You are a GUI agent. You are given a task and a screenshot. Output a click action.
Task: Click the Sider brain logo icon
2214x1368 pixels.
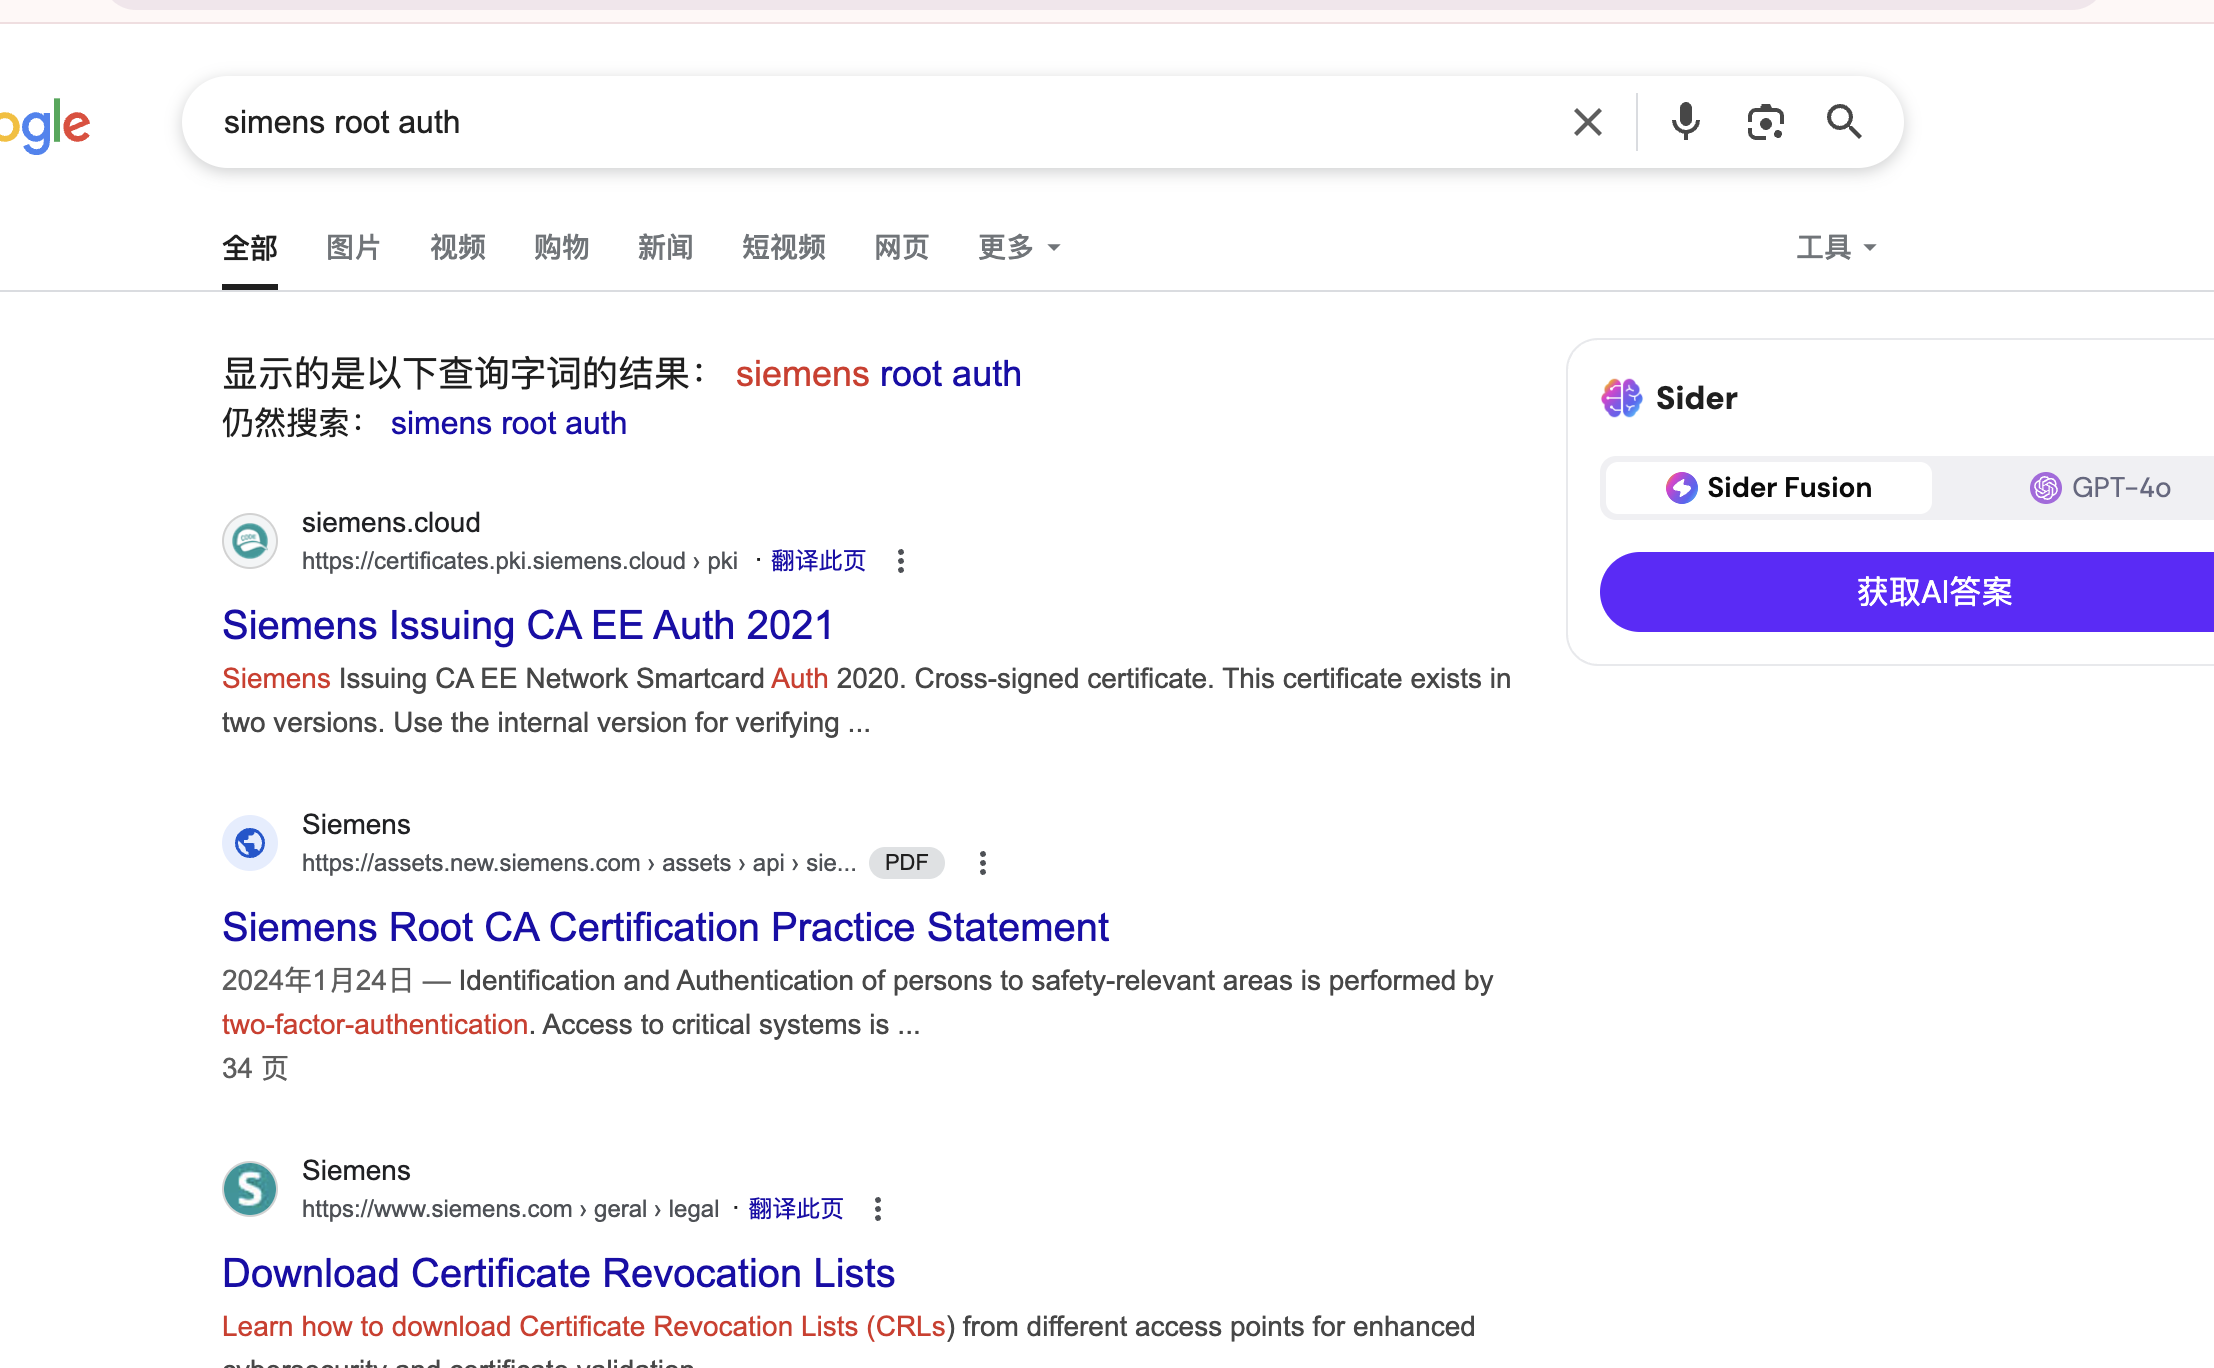pos(1621,398)
